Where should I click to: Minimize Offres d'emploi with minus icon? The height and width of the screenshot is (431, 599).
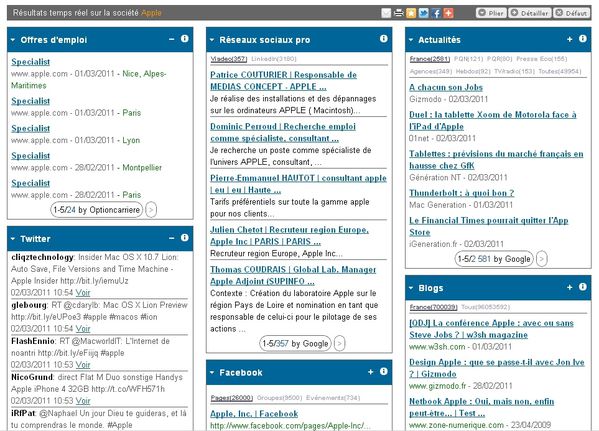pos(172,39)
